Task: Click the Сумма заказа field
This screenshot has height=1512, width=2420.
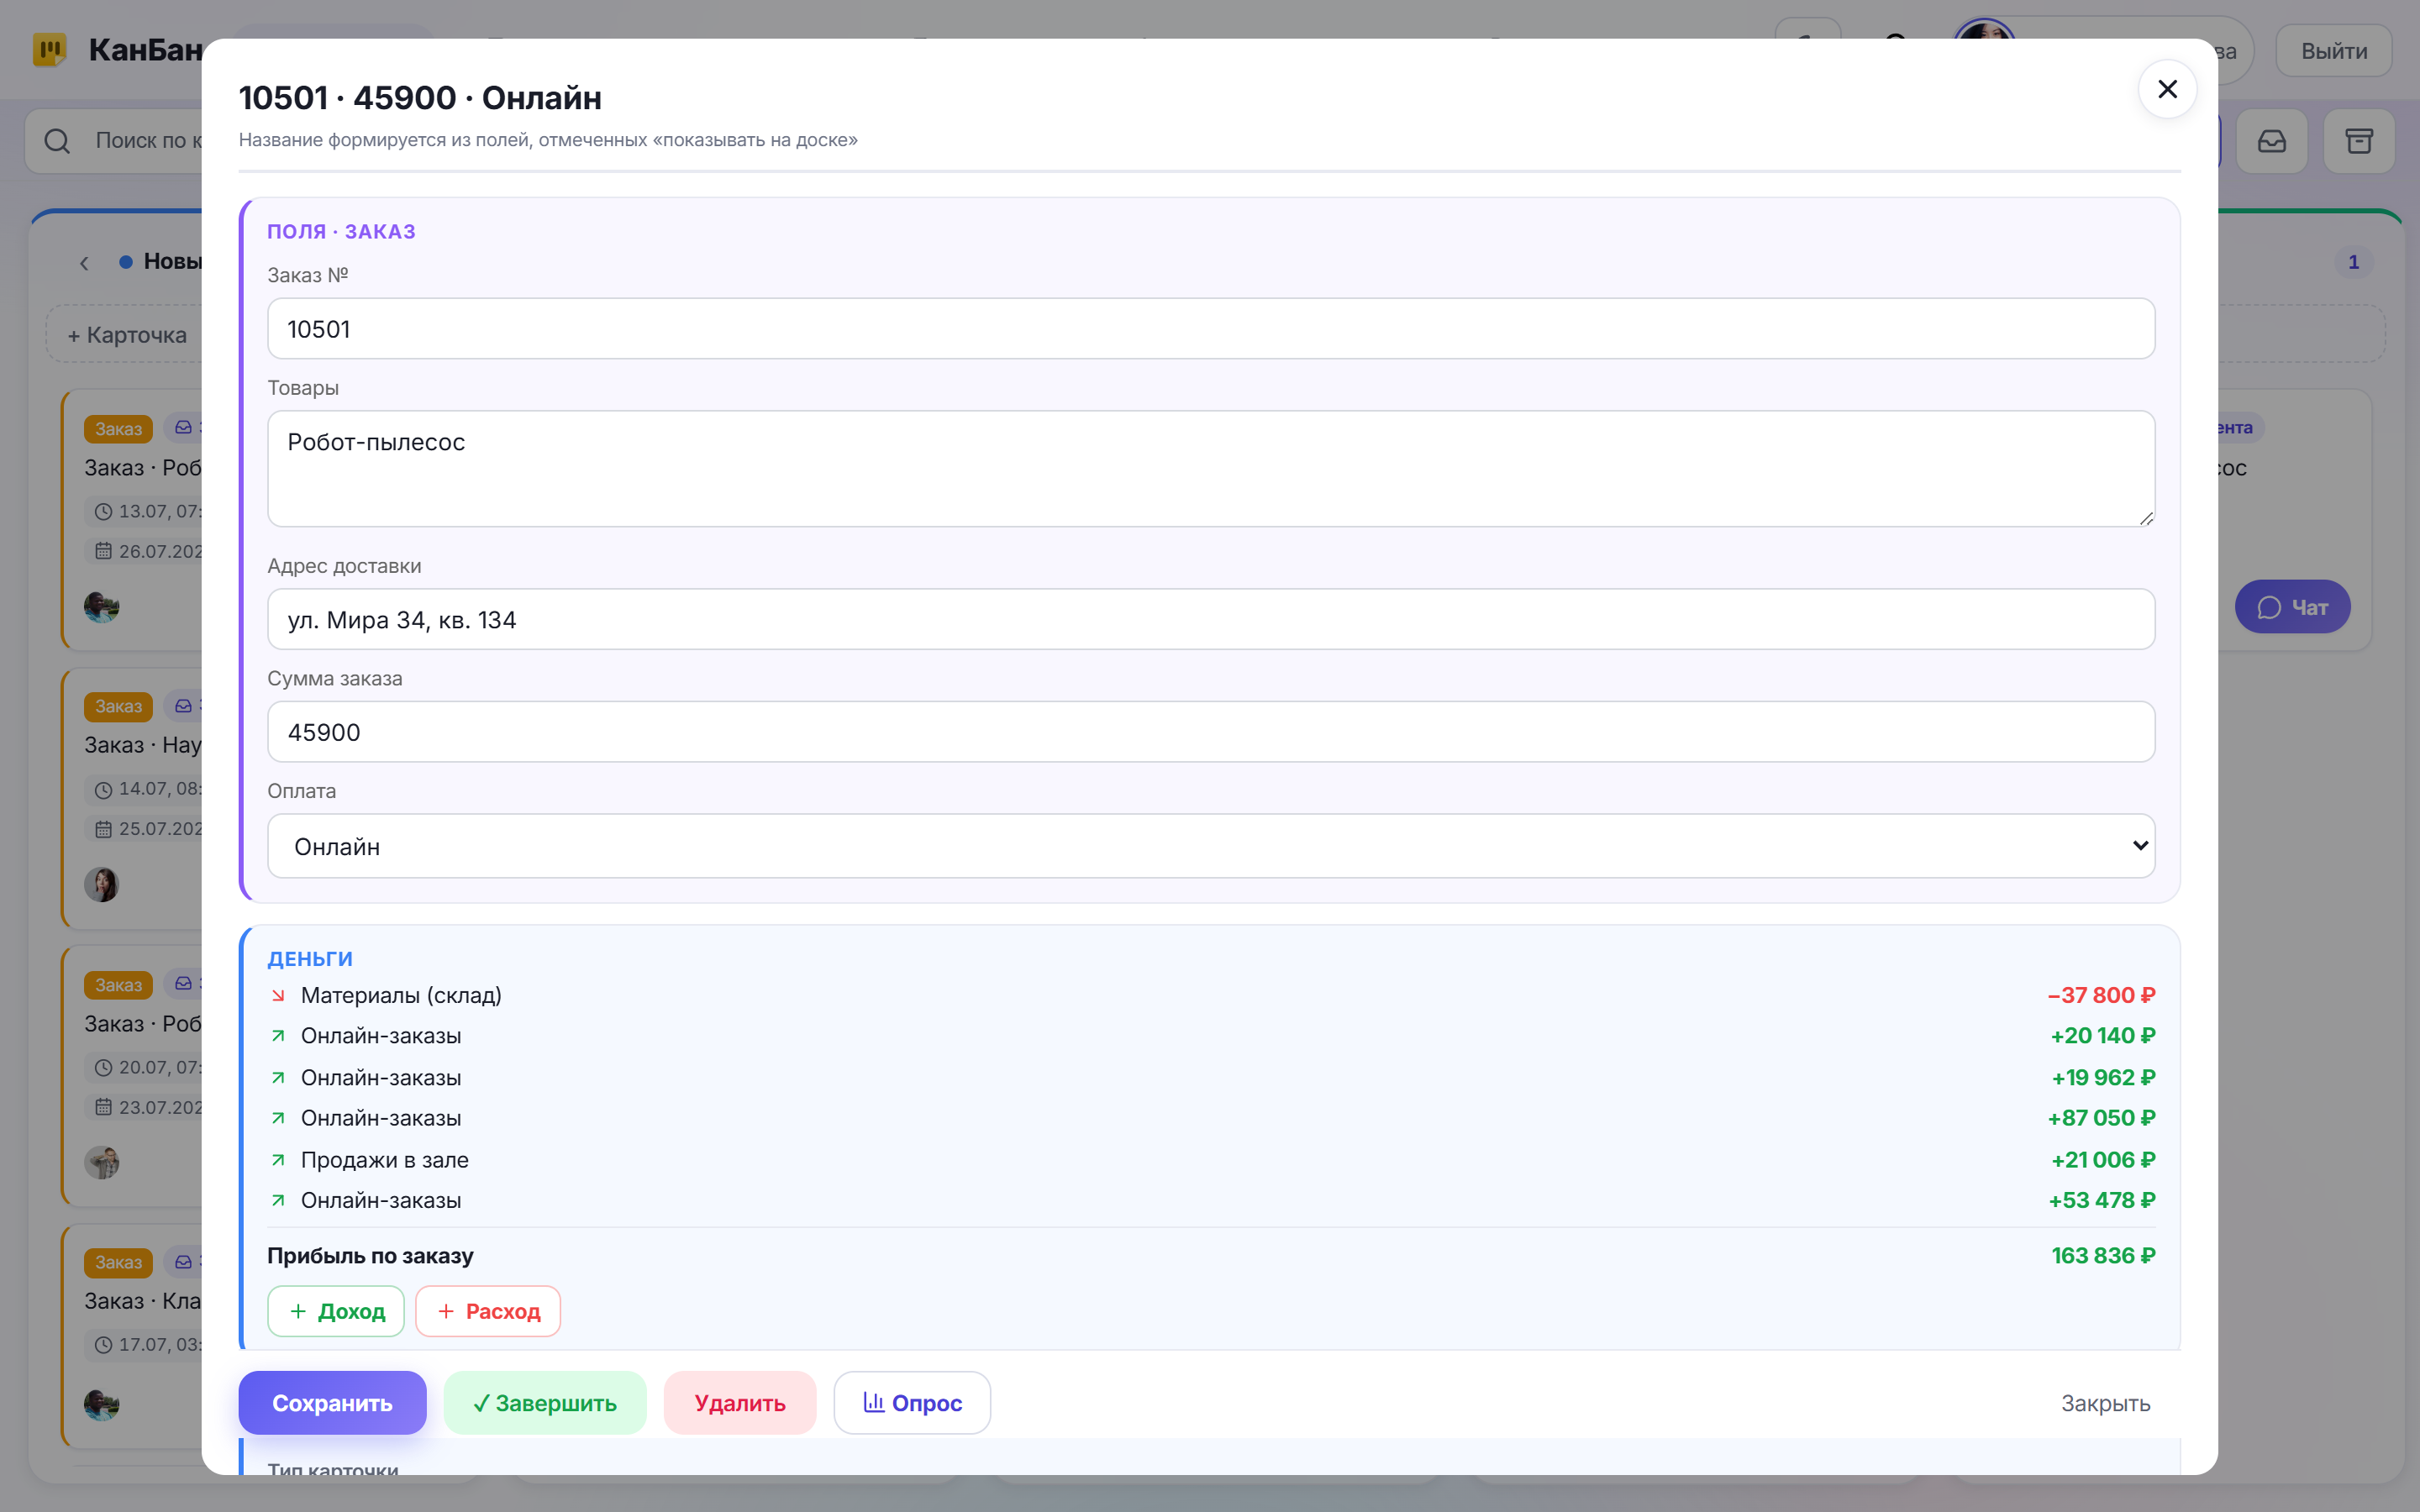Action: tap(1210, 732)
